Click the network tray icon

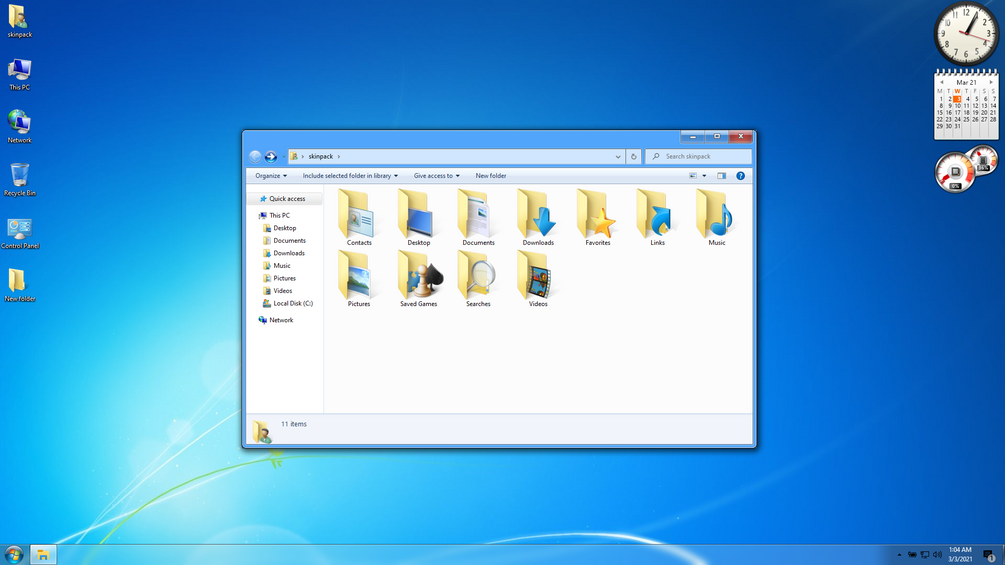924,555
